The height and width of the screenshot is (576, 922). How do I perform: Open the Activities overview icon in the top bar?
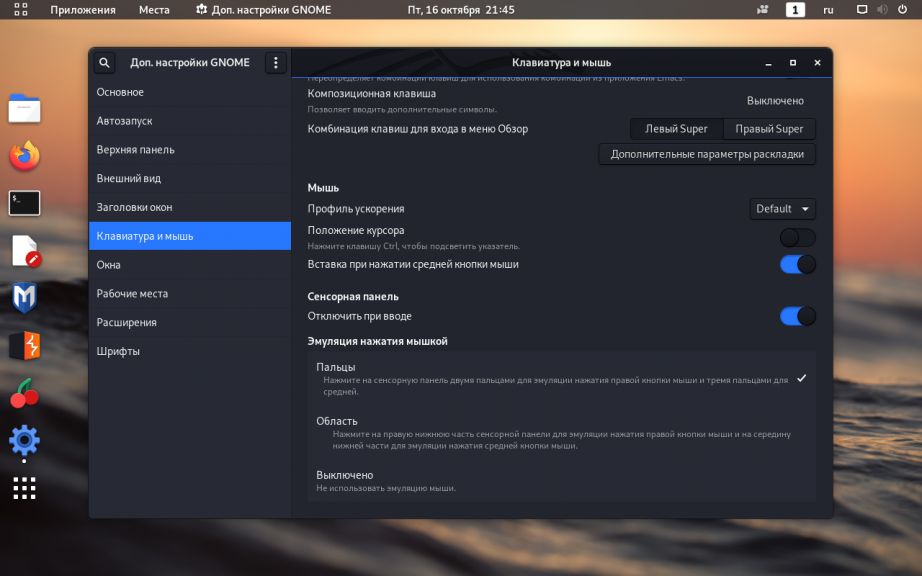click(21, 9)
